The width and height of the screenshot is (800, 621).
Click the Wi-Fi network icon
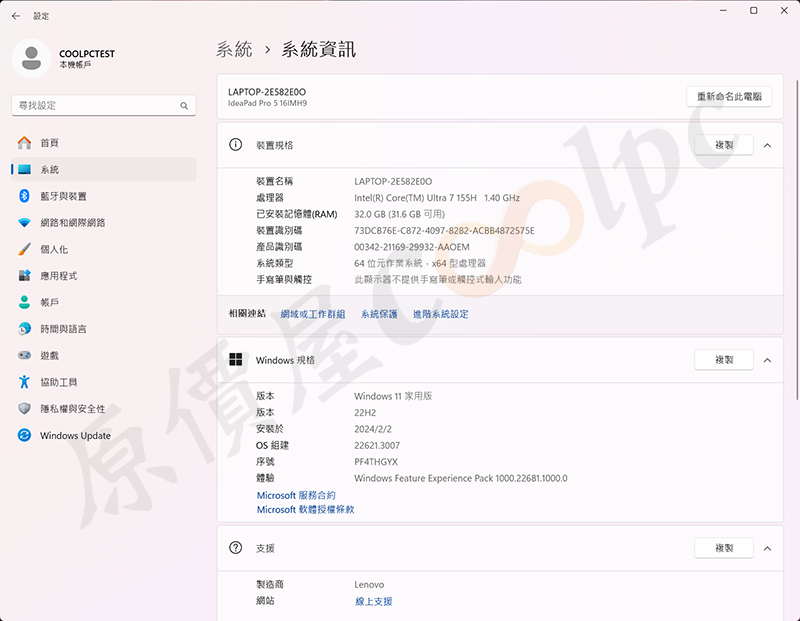[x=24, y=223]
